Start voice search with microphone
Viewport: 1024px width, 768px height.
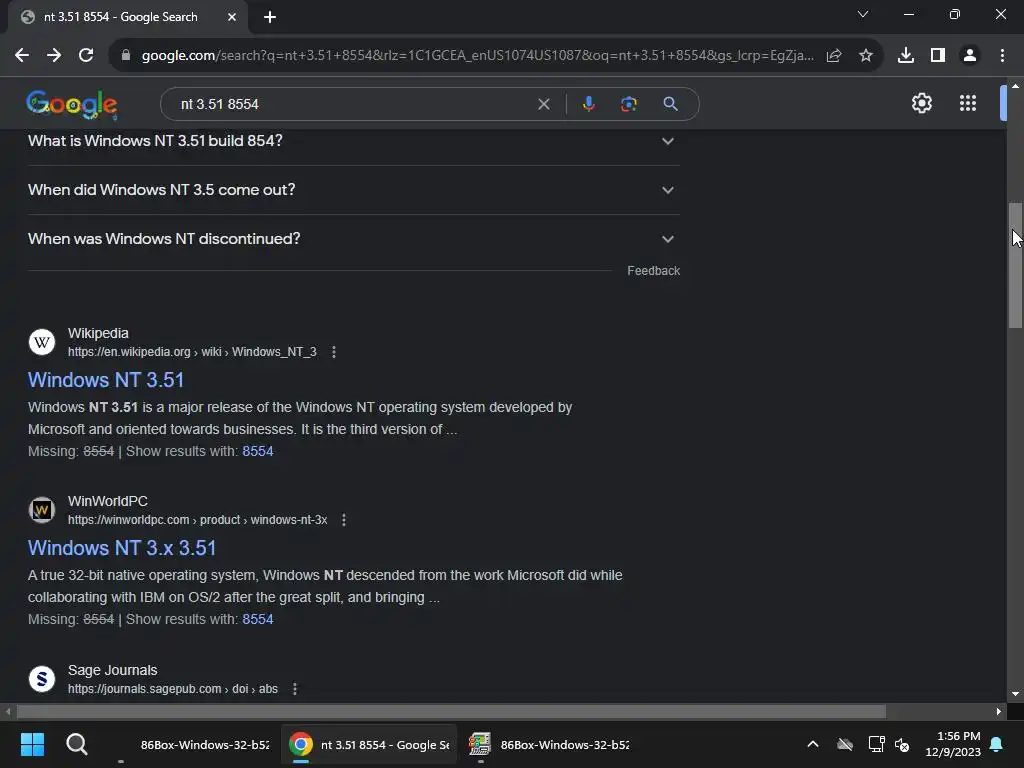588,104
